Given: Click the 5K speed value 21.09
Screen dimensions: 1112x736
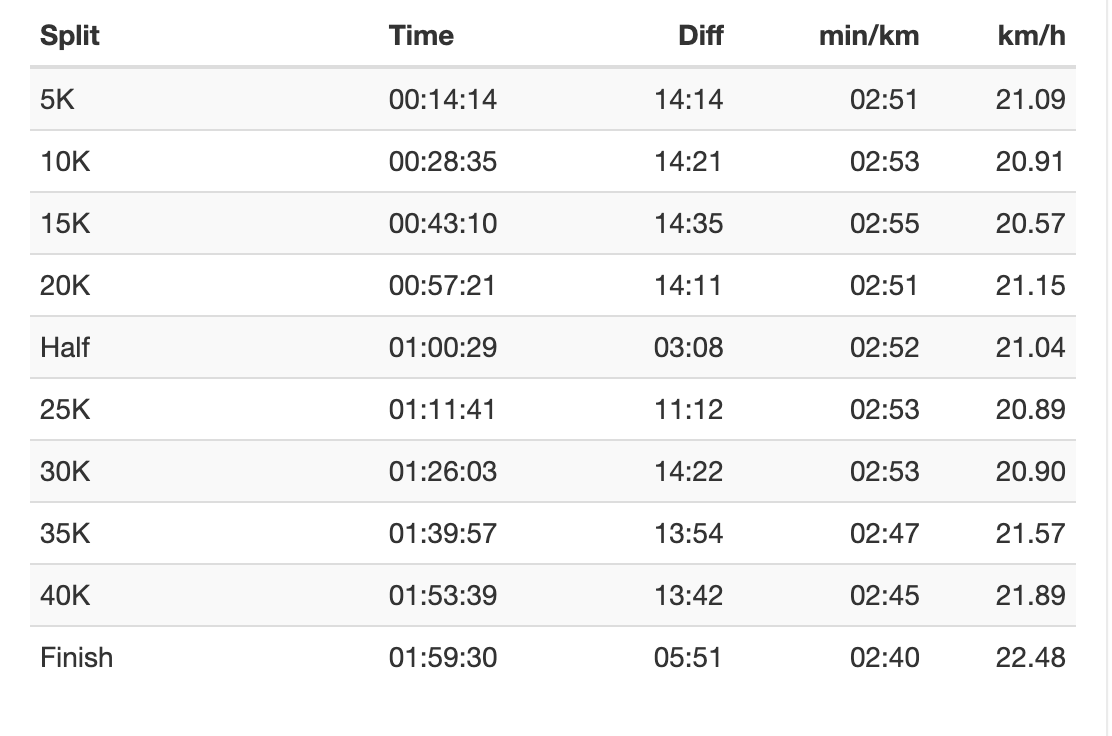Looking at the screenshot, I should (1030, 99).
